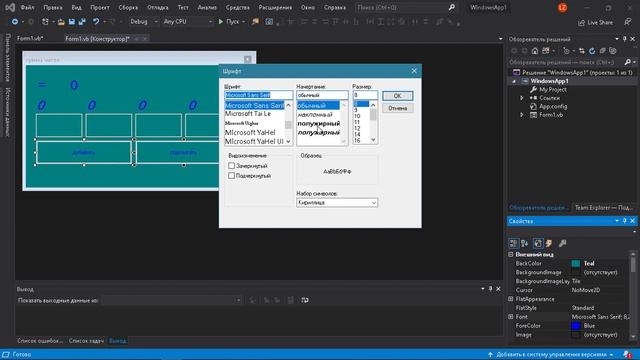The height and width of the screenshot is (360, 640).
Task: Open the Отладка menu
Action: pos(158,7)
